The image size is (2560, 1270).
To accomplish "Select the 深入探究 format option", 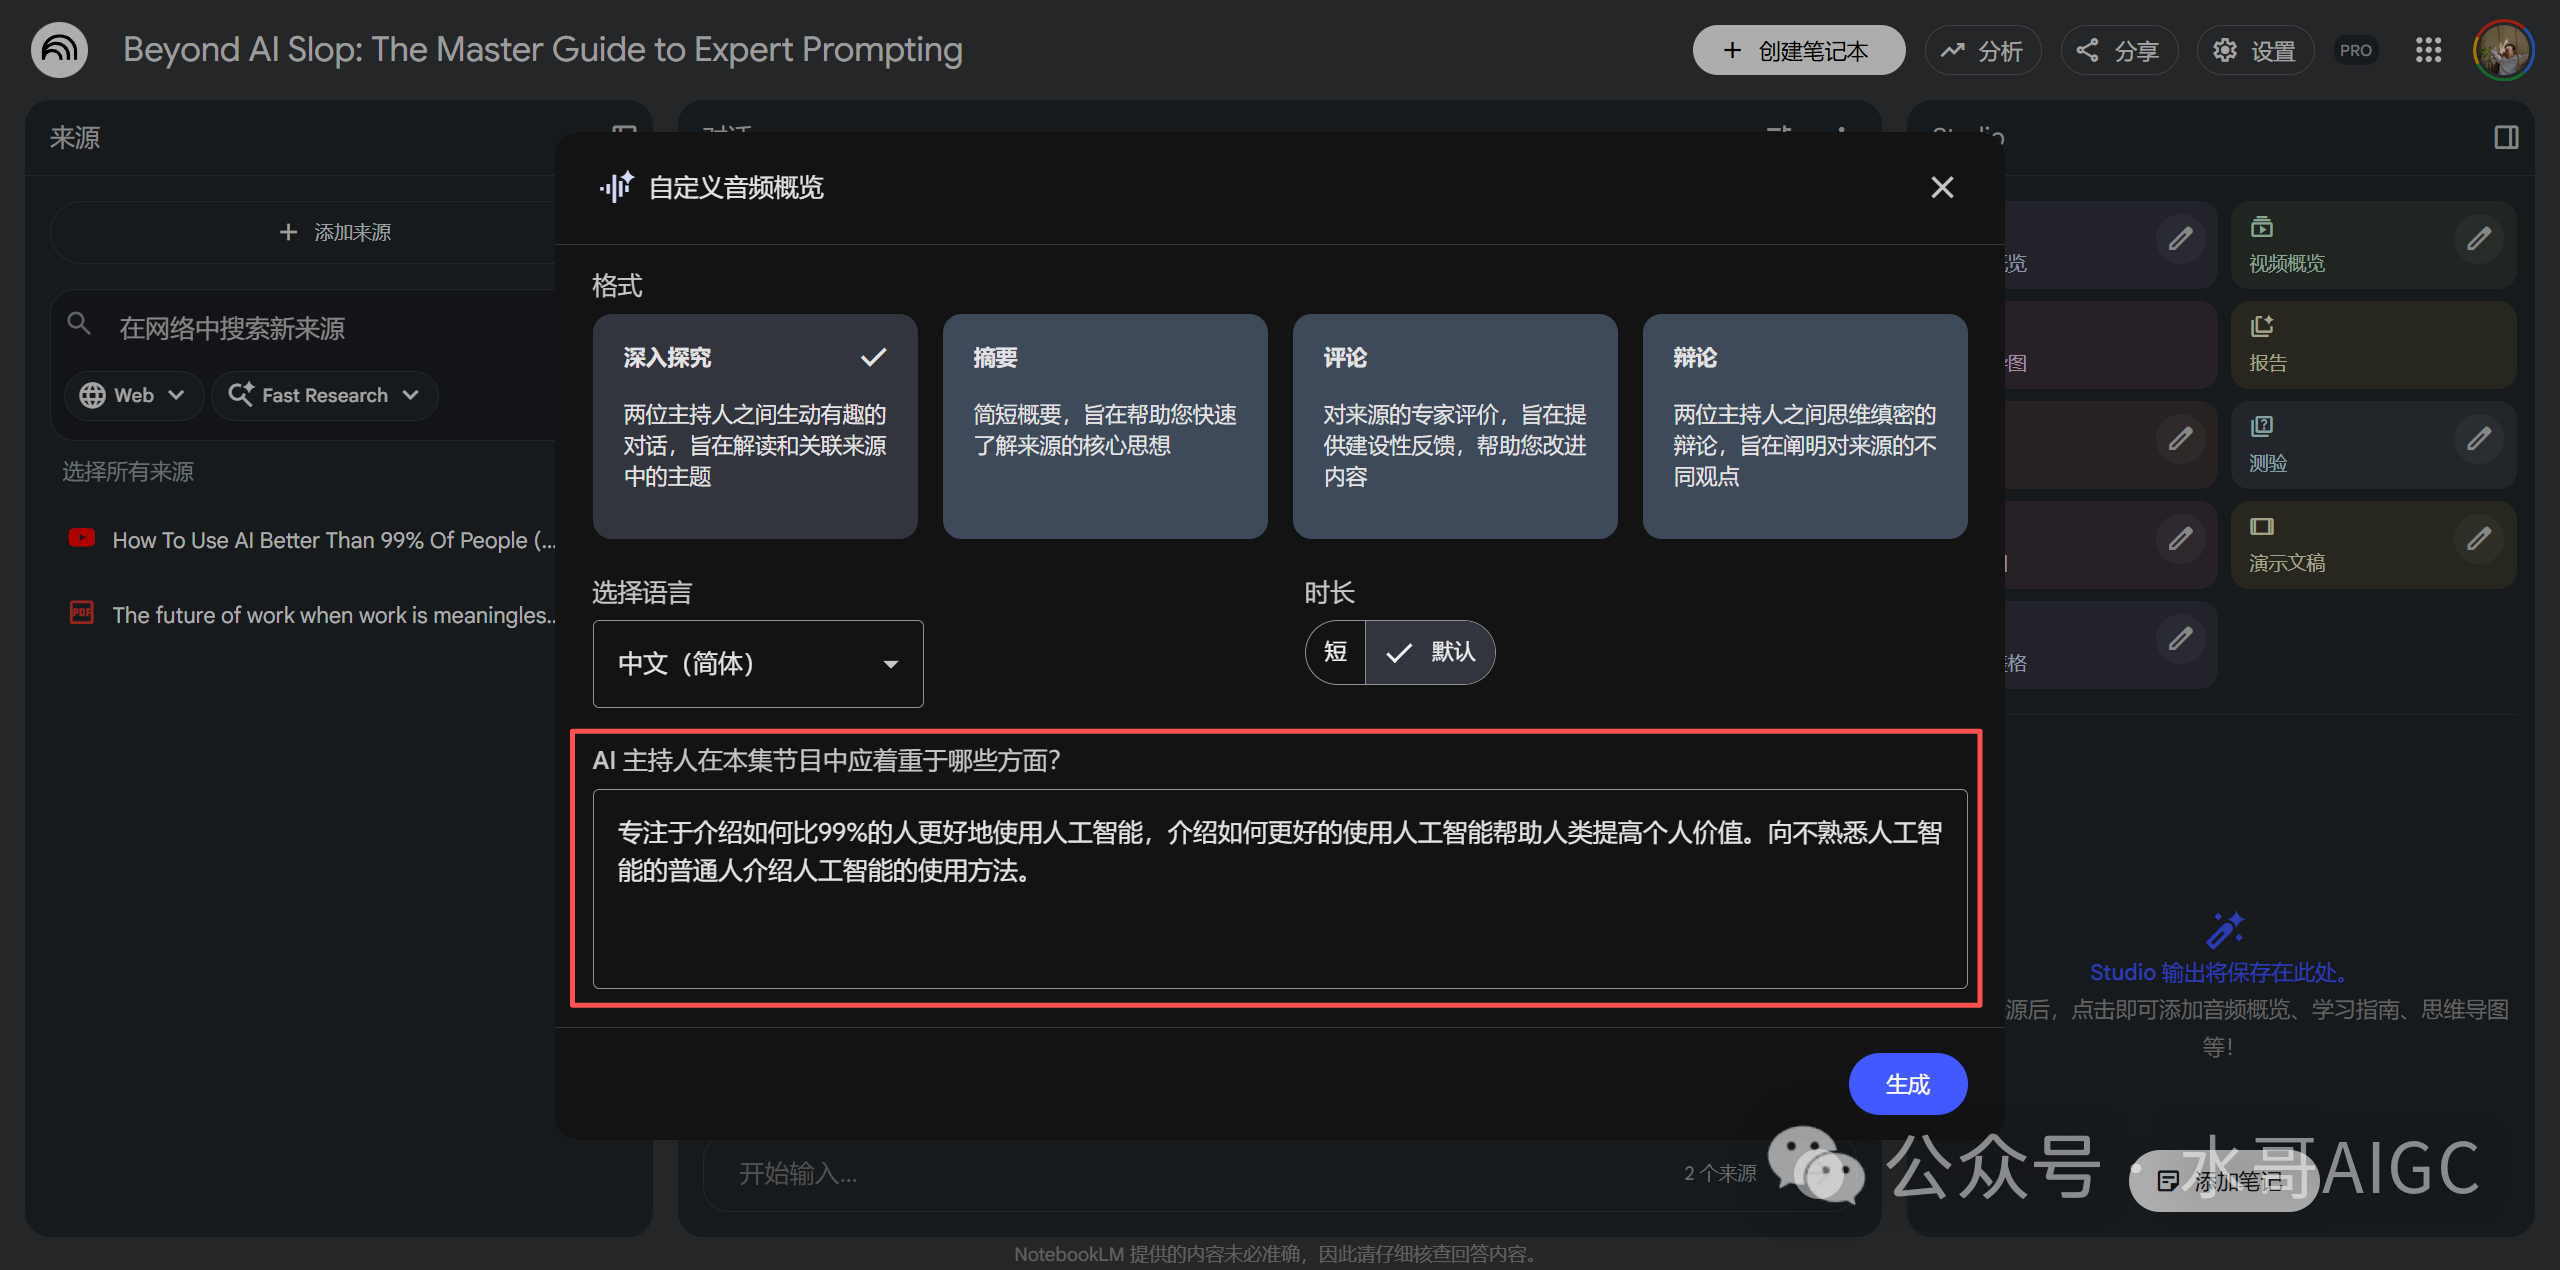I will [755, 426].
